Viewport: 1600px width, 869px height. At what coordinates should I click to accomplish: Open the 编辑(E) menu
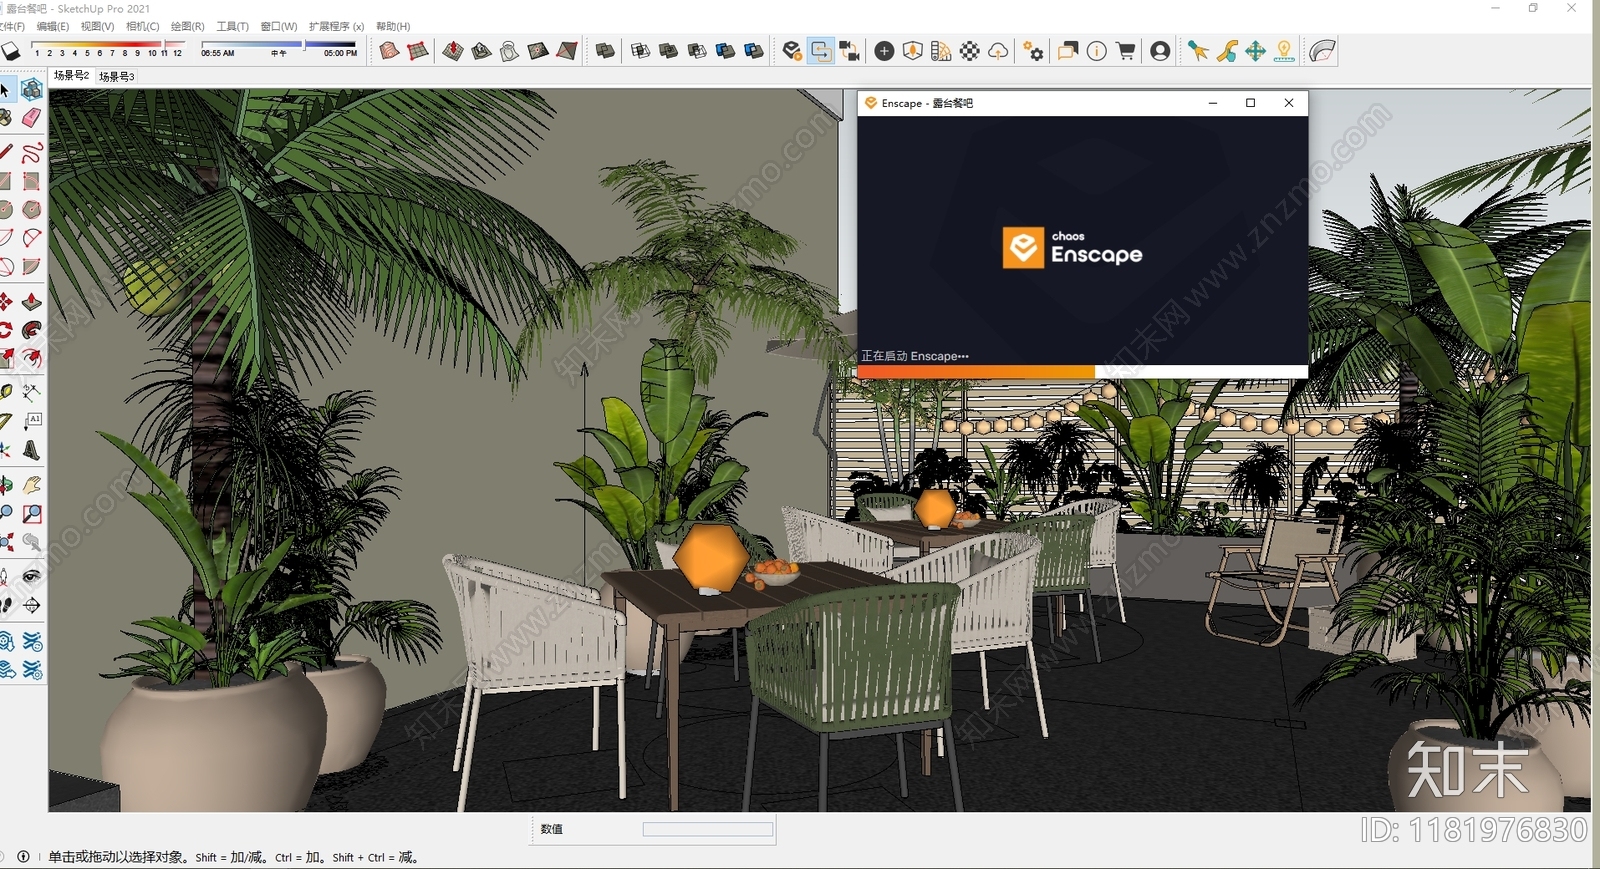53,27
